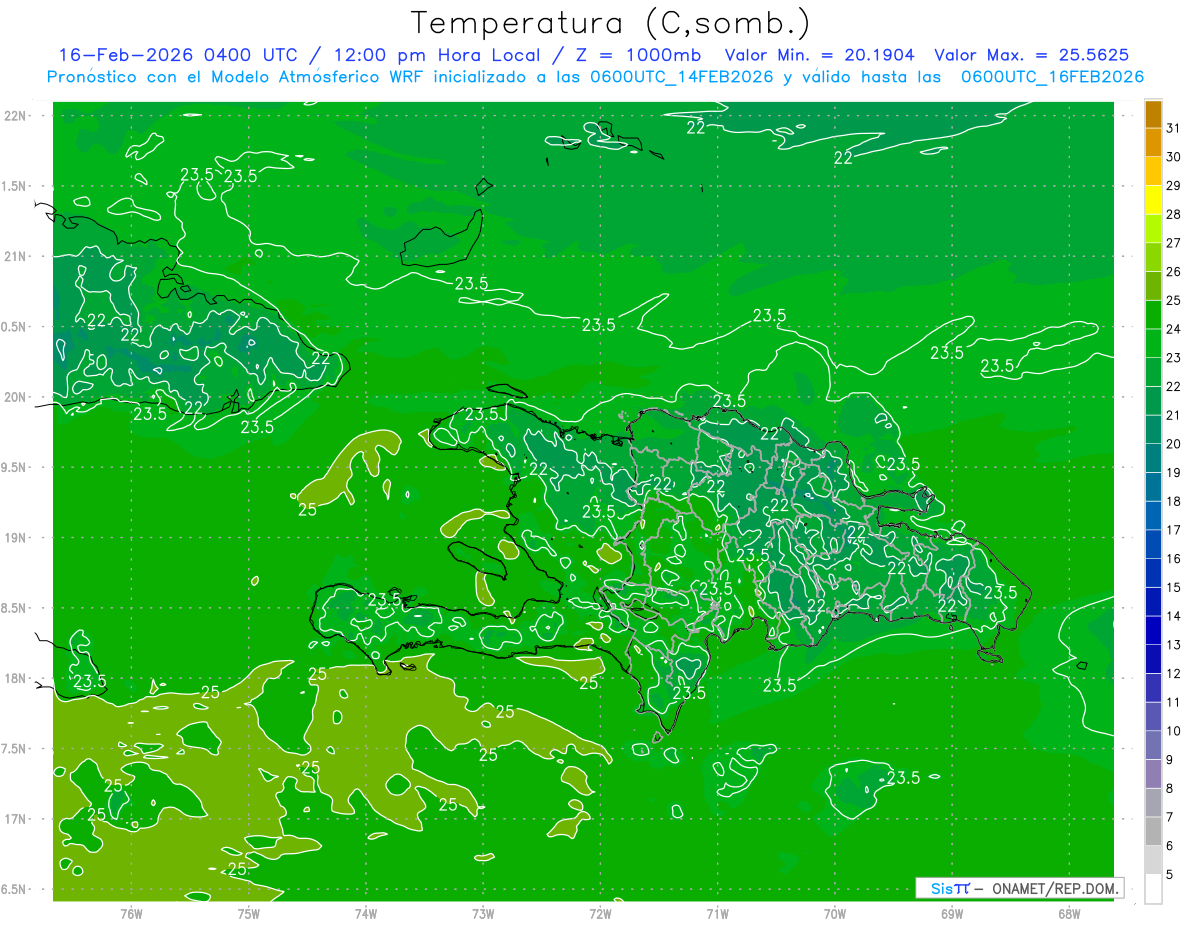Click the brown swatch above 31 on the scale
The height and width of the screenshot is (927, 1200).
point(1153,114)
